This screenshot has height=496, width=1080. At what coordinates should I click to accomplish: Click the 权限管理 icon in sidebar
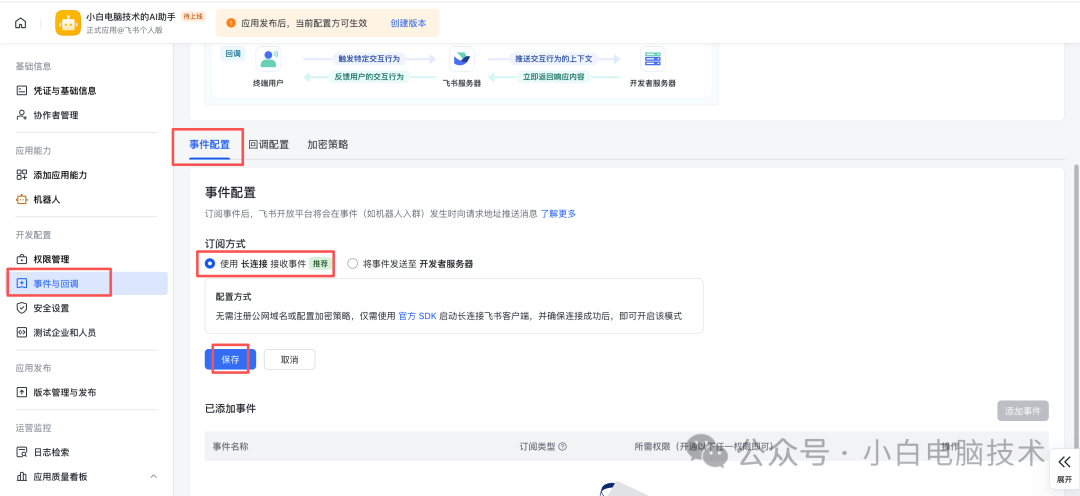point(21,259)
